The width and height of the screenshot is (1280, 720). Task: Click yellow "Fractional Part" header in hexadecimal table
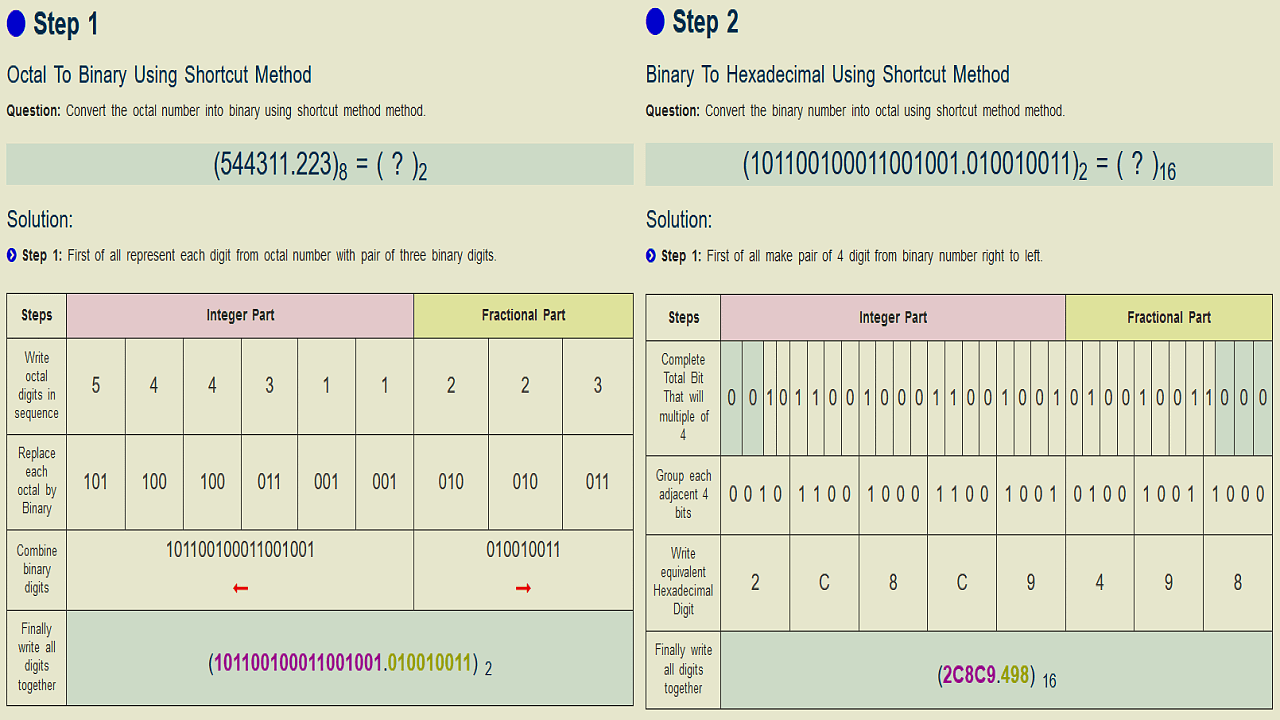pos(1169,318)
